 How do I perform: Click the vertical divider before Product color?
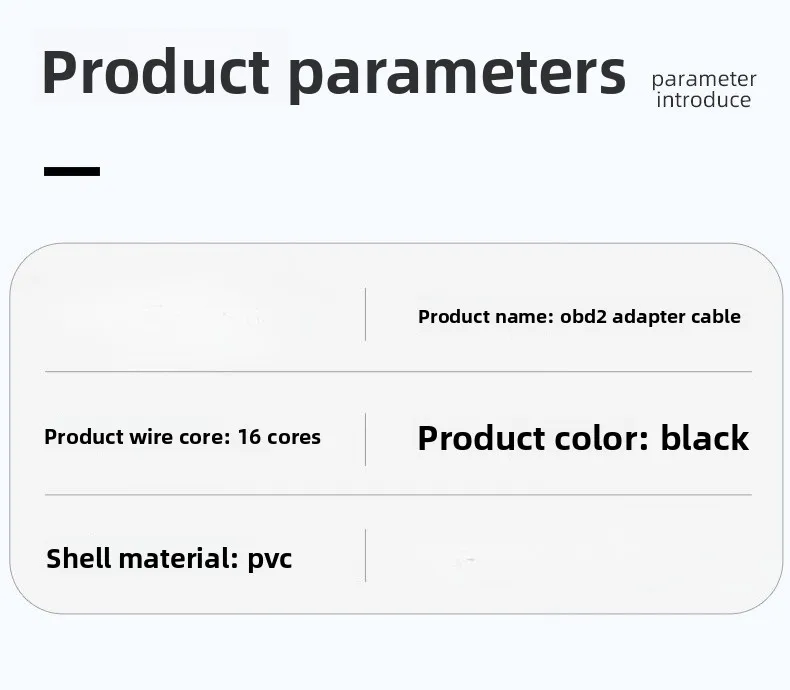pyautogui.click(x=365, y=438)
